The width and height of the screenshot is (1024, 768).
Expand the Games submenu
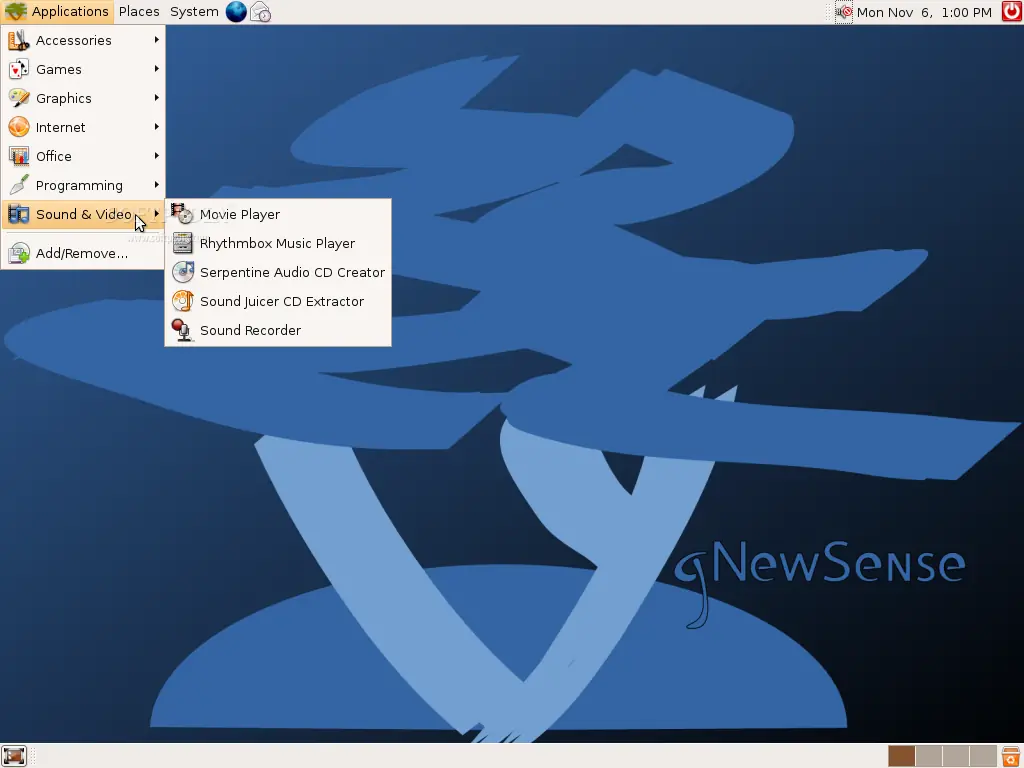click(60, 69)
